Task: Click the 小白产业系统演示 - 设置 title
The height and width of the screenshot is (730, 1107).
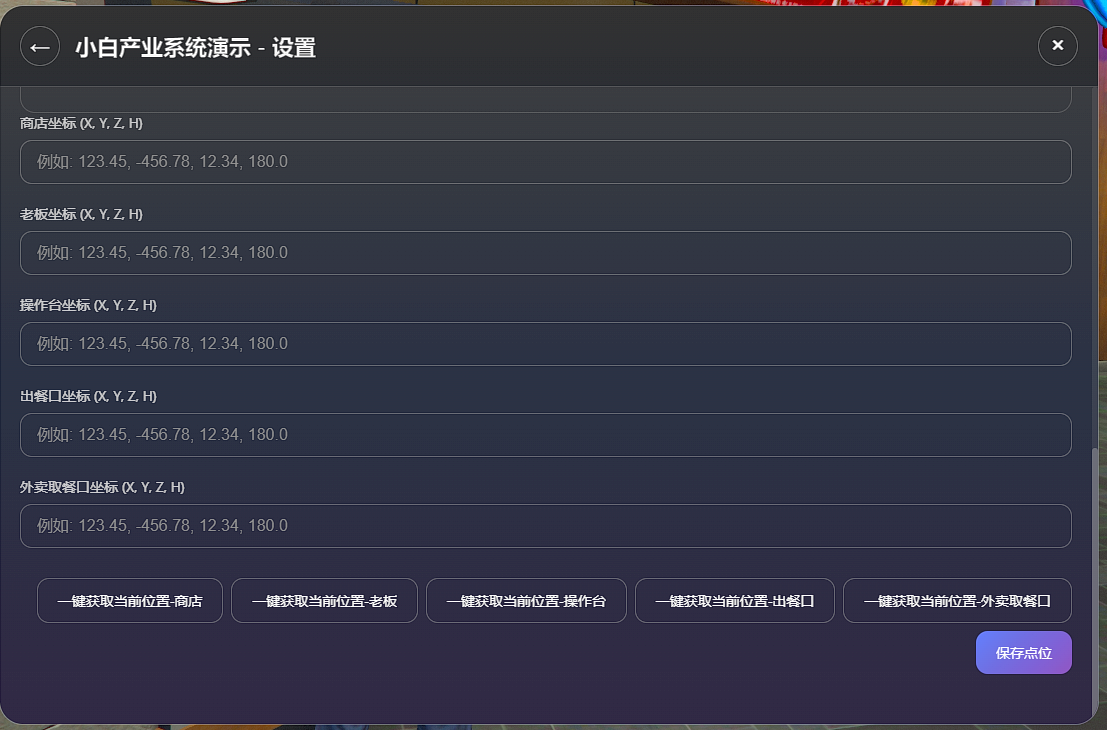Action: pos(196,47)
